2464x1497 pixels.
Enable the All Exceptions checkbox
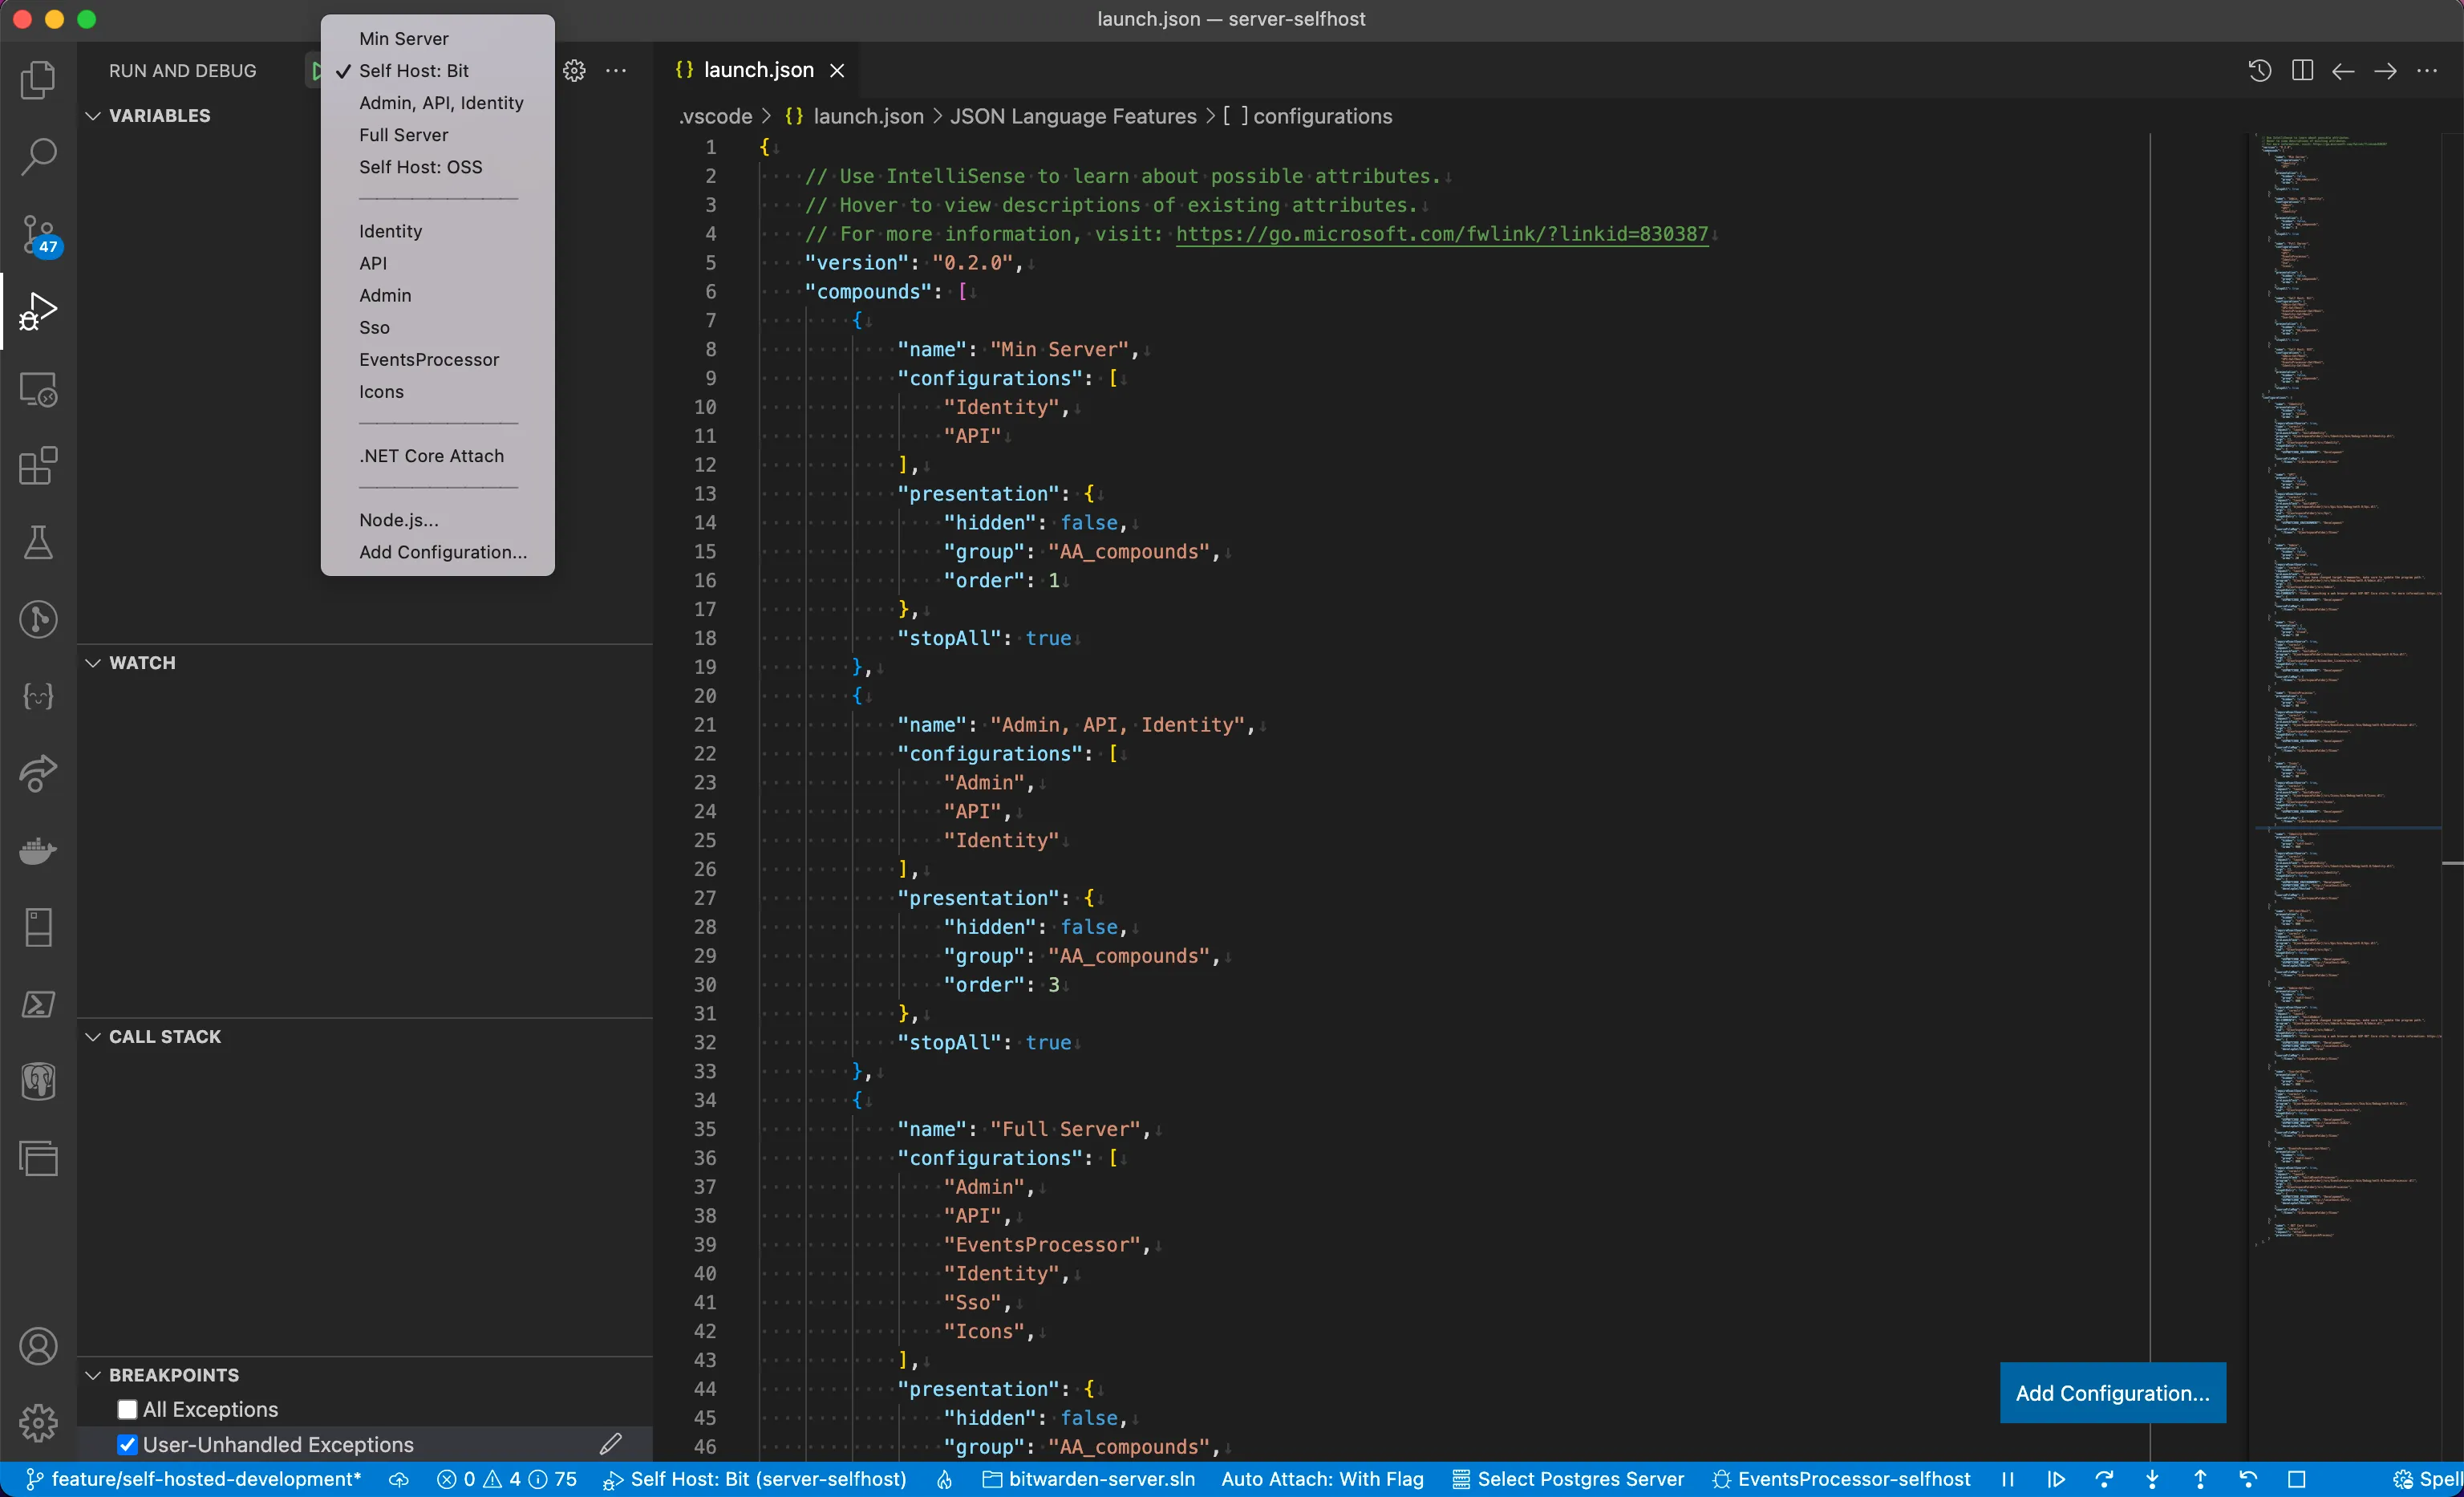[127, 1408]
